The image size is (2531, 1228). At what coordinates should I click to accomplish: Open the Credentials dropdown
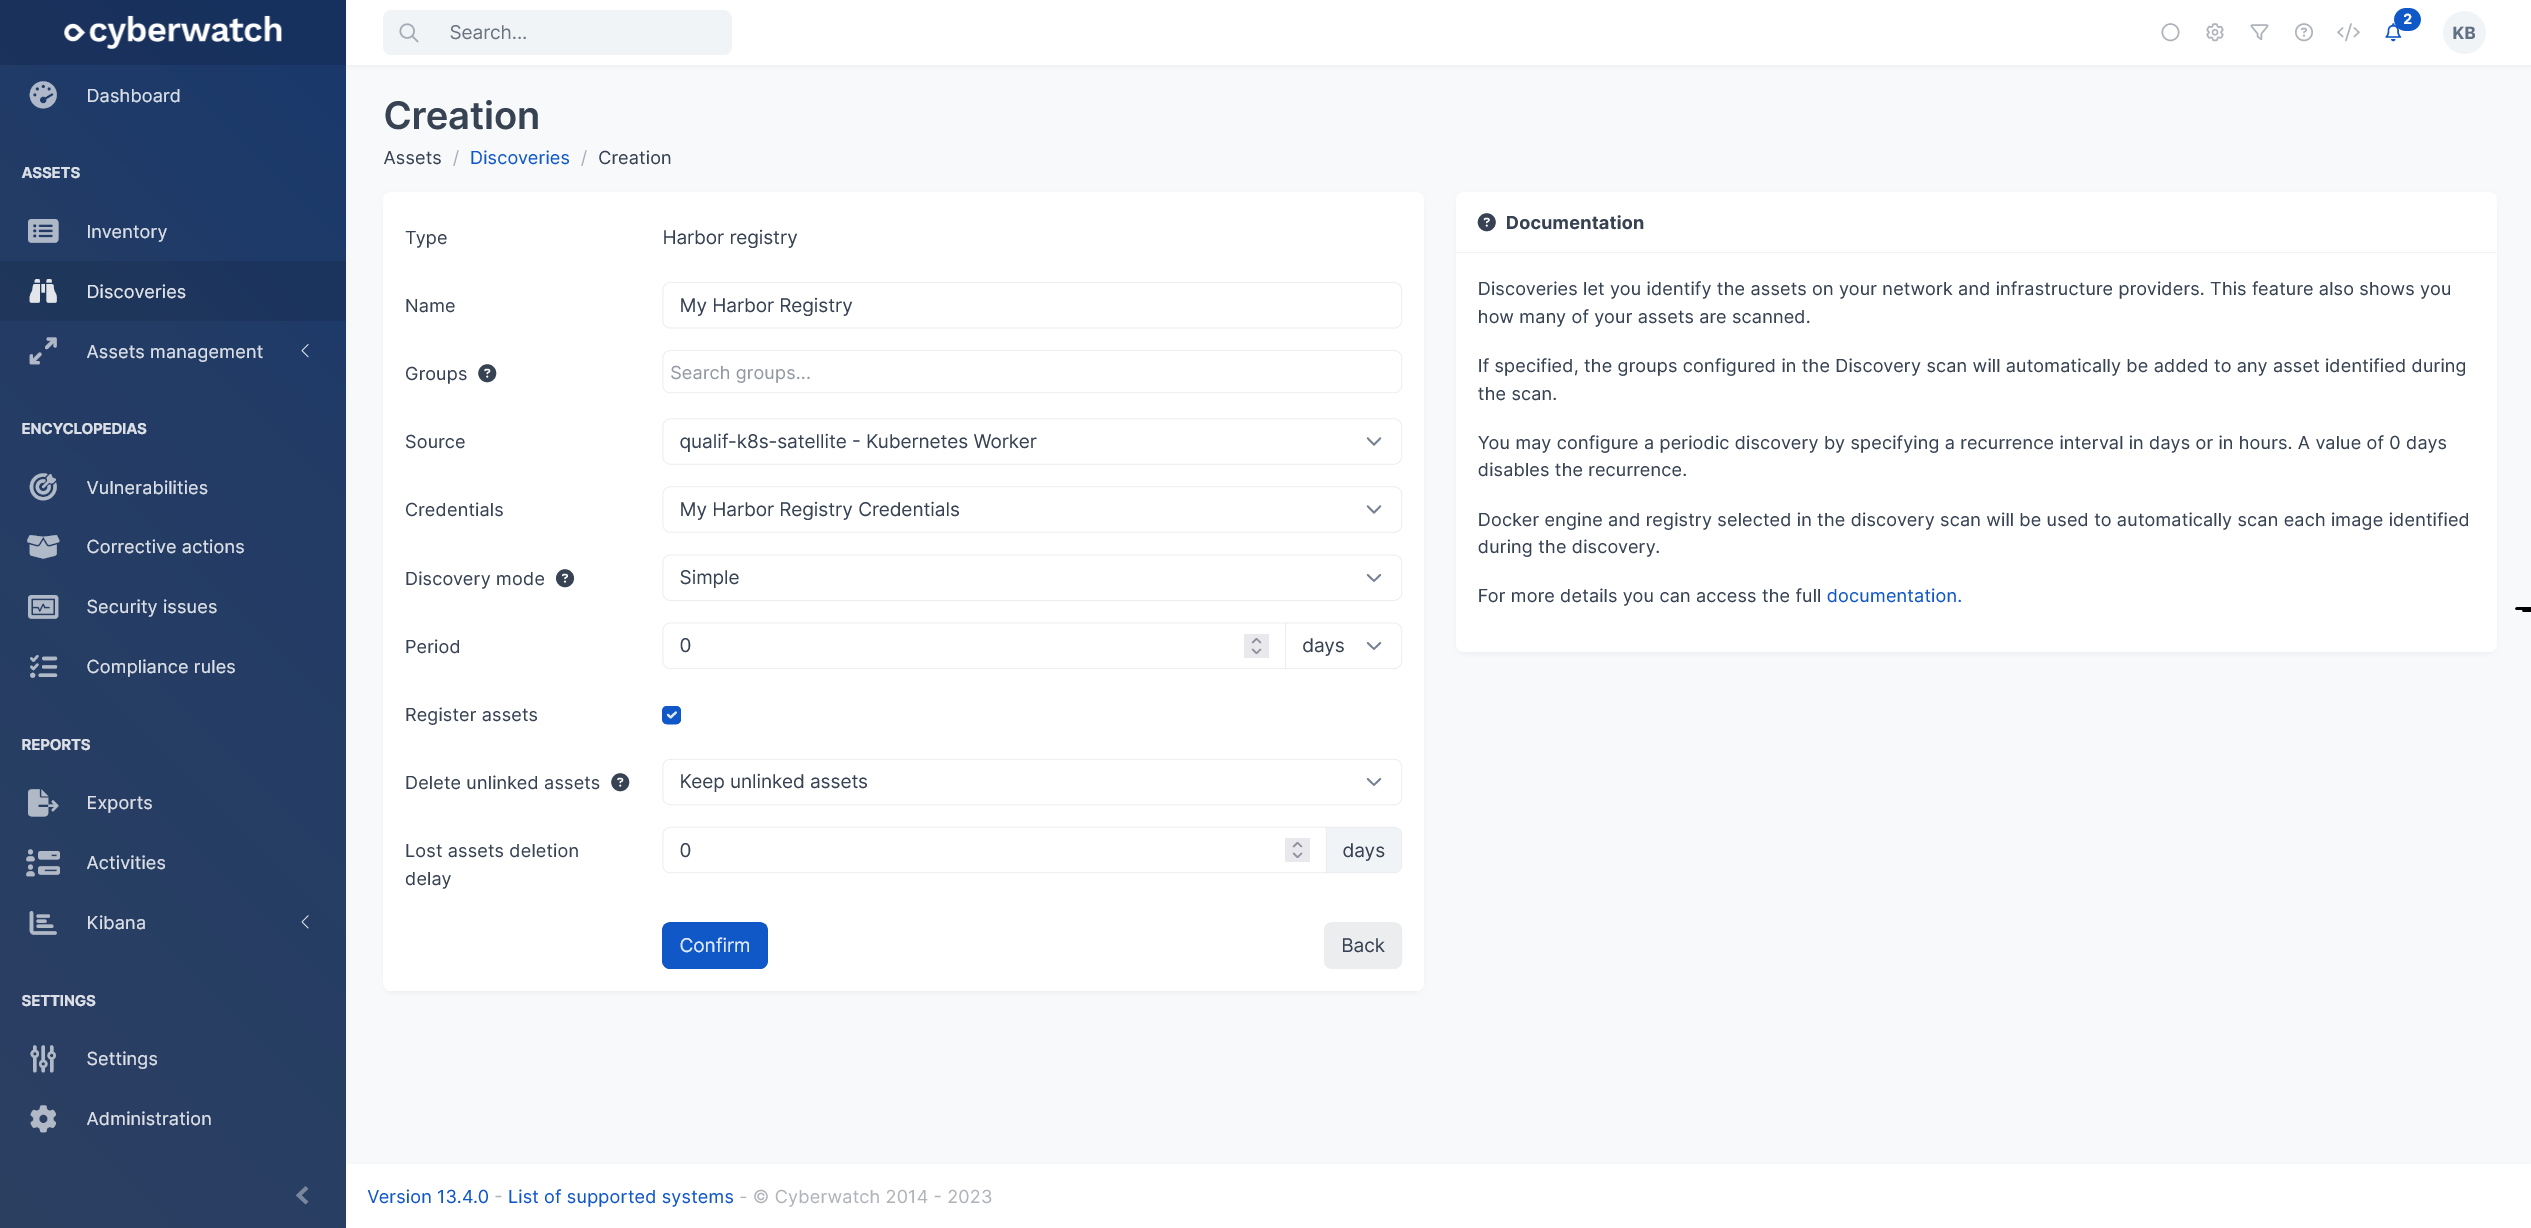pos(1031,509)
